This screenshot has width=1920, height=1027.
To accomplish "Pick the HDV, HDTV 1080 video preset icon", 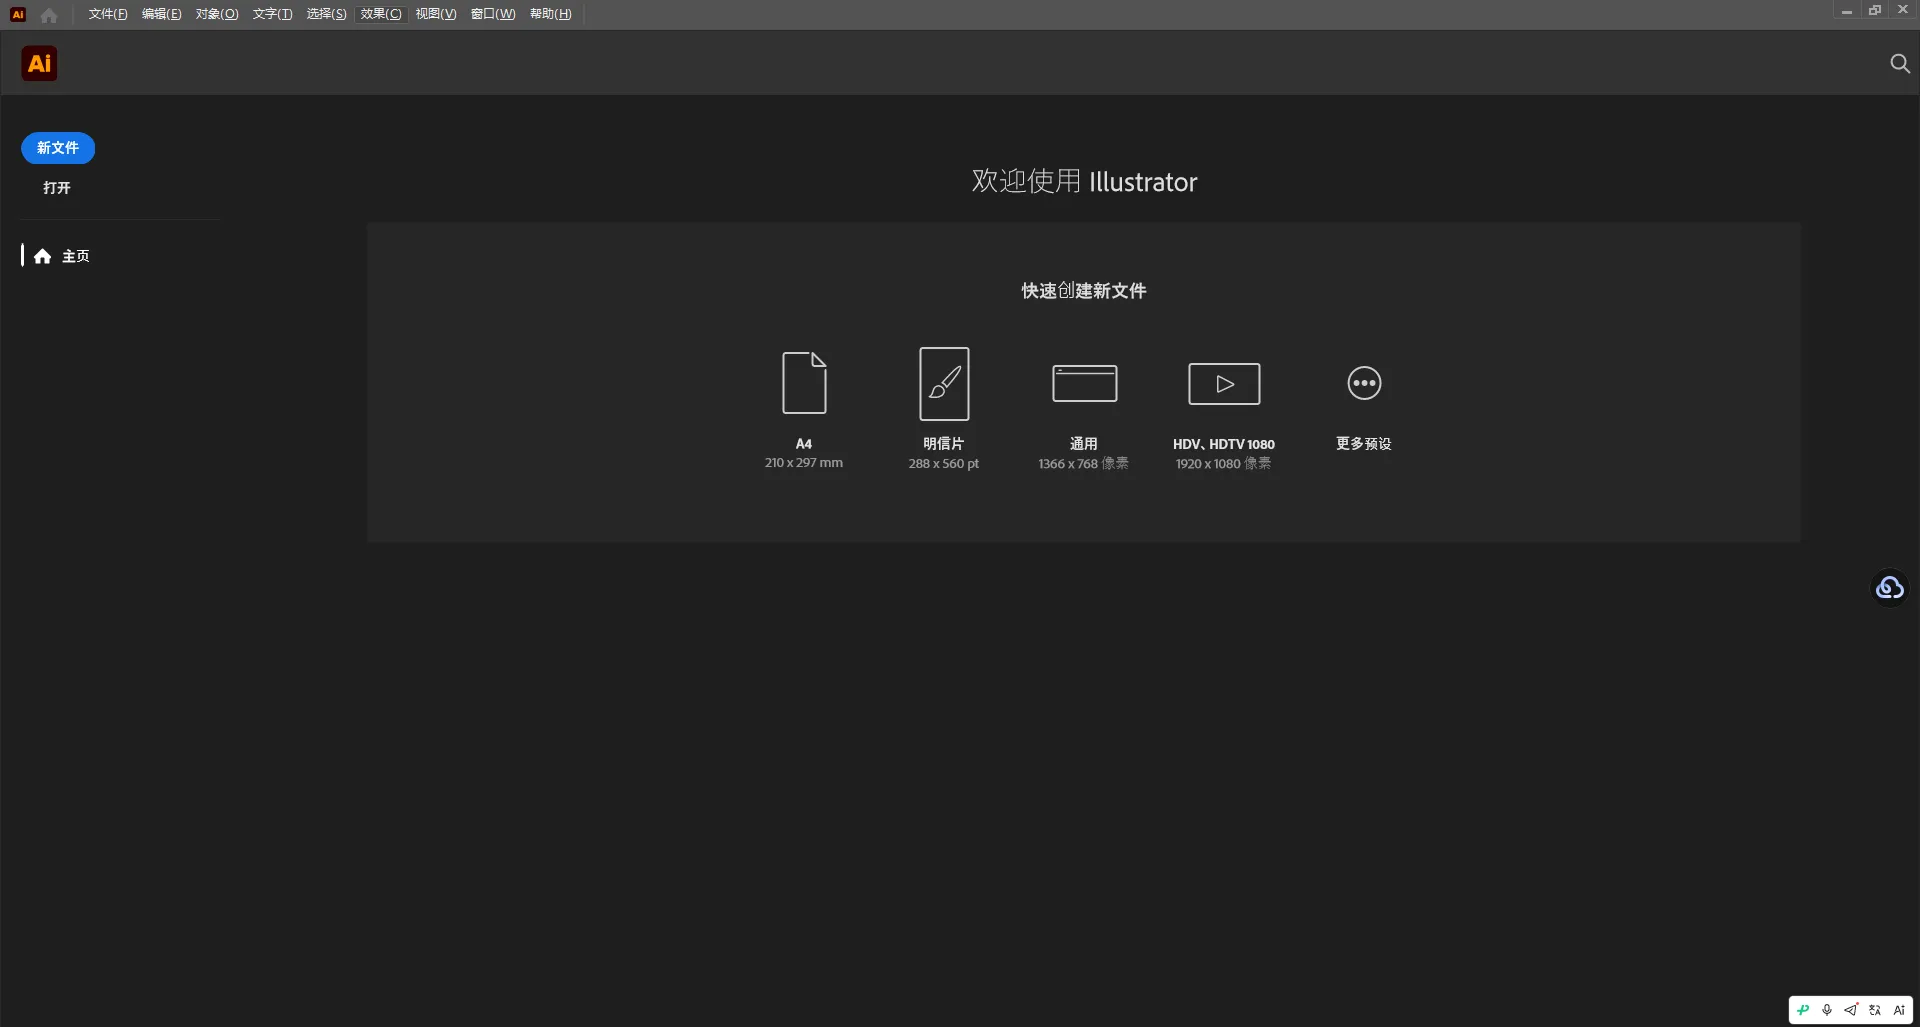I will pyautogui.click(x=1224, y=384).
